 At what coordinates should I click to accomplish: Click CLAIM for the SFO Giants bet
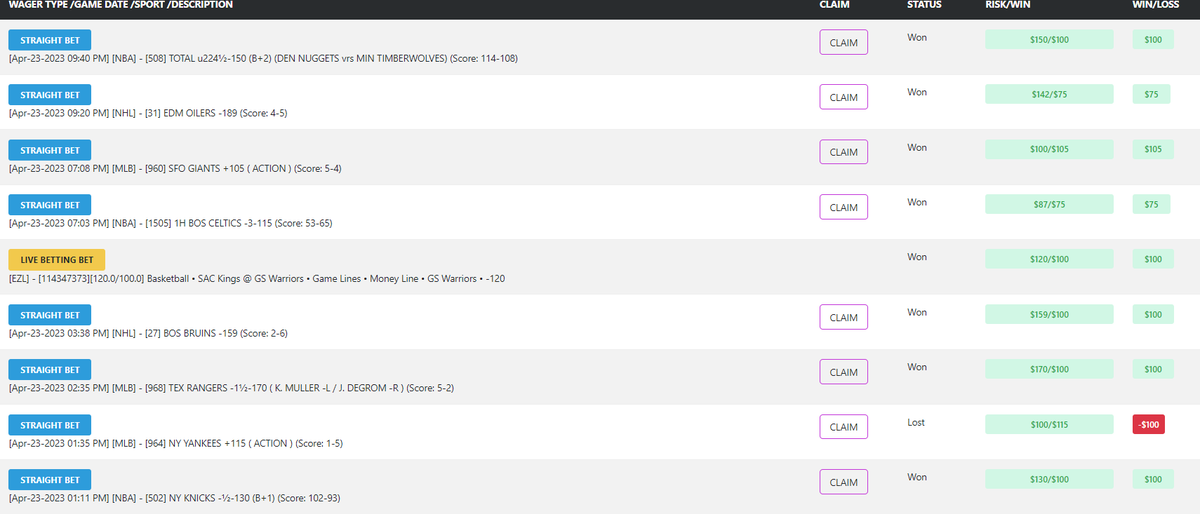843,152
